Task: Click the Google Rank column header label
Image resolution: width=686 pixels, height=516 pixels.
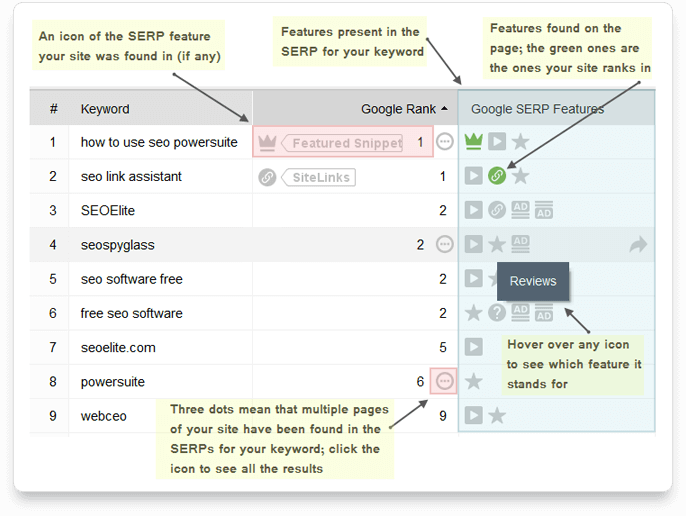Action: click(398, 109)
